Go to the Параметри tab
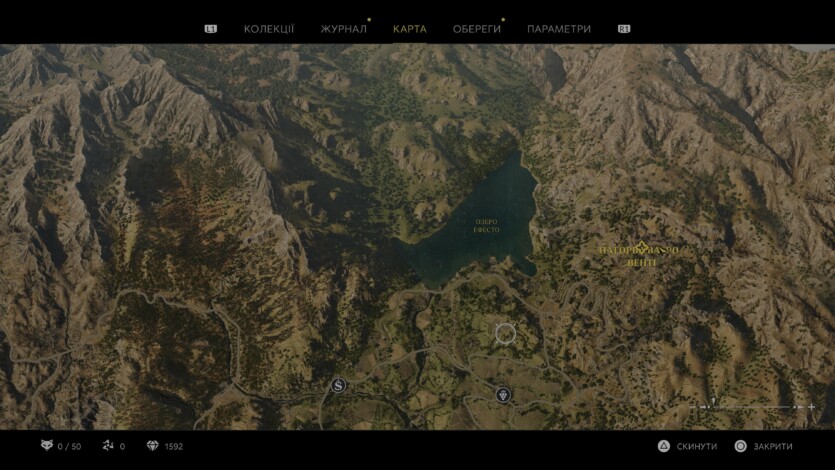 point(559,29)
